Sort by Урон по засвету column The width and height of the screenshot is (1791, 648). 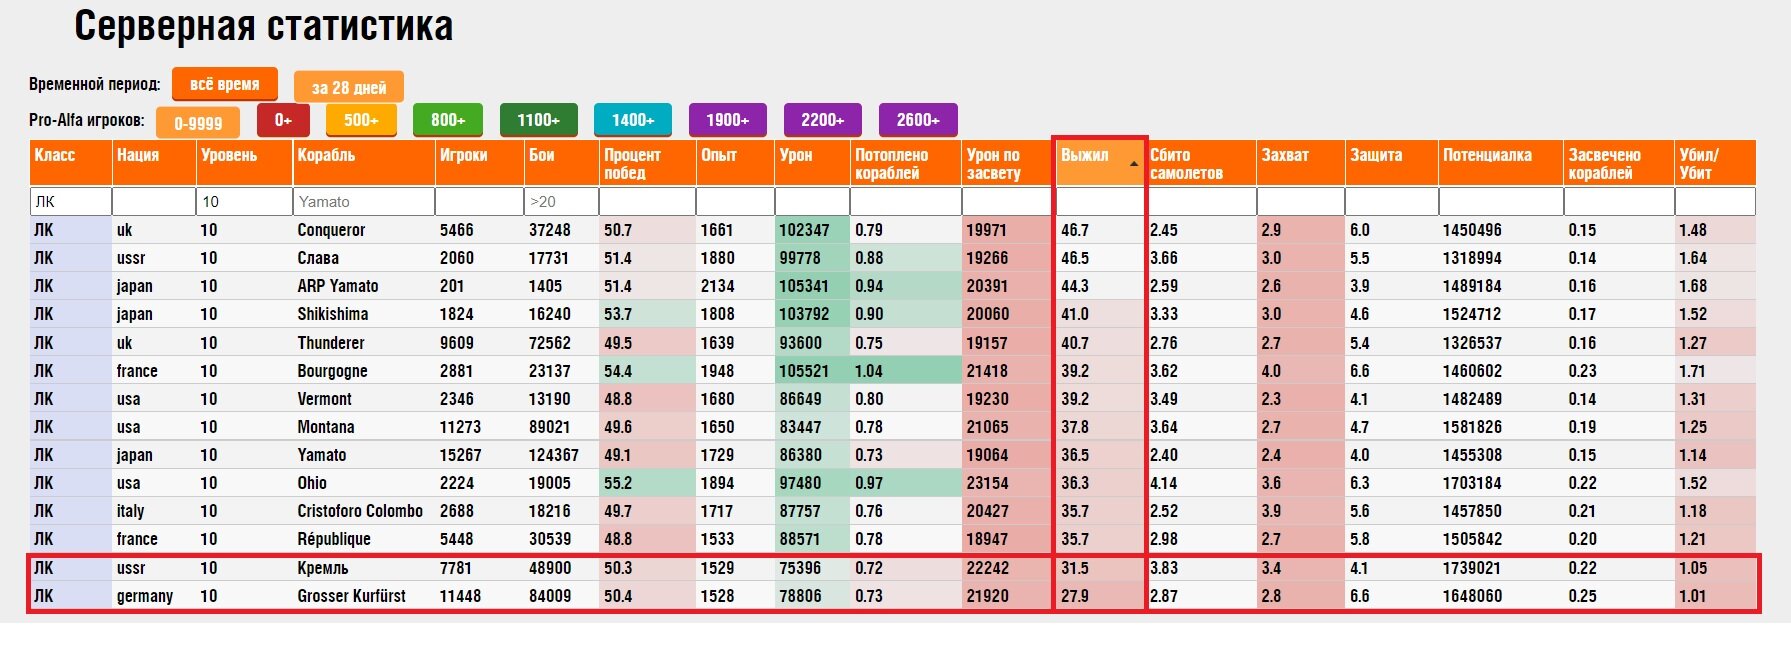(1008, 163)
